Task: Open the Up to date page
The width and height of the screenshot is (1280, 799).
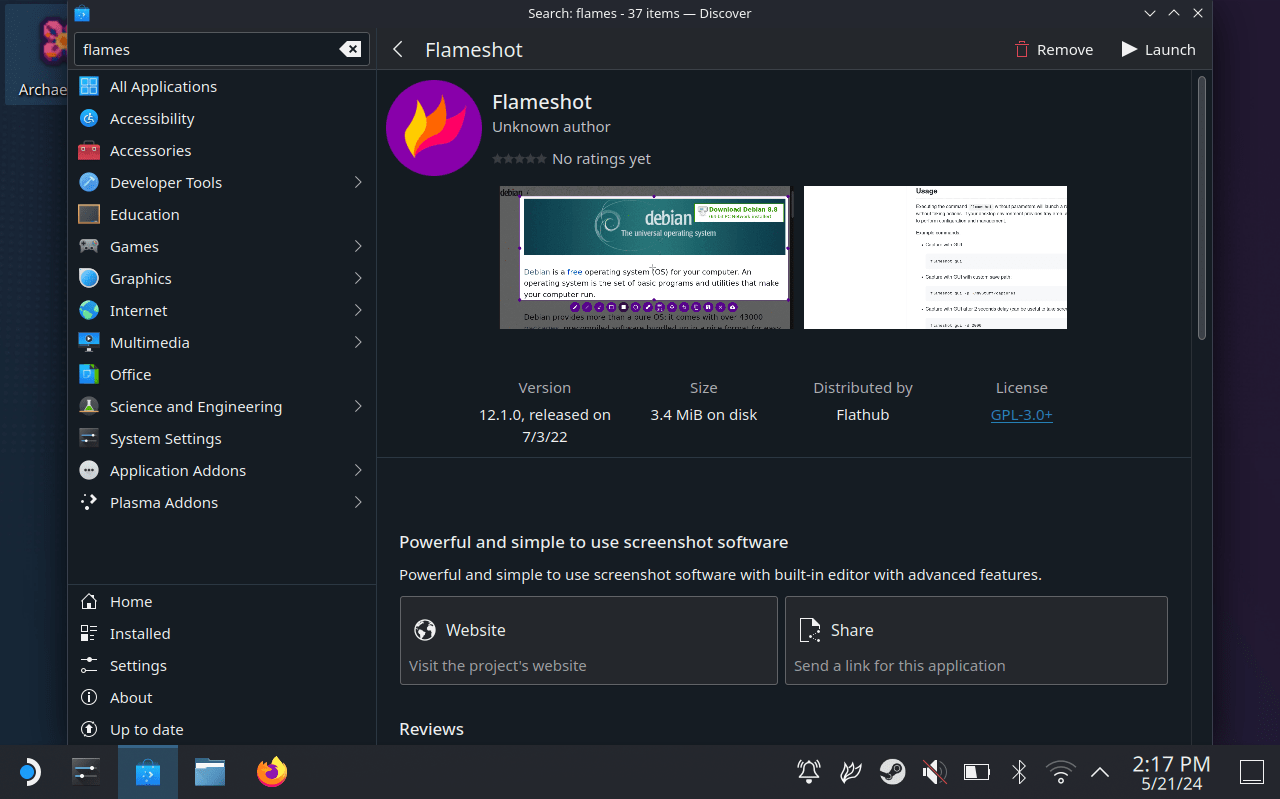Action: pyautogui.click(x=222, y=729)
